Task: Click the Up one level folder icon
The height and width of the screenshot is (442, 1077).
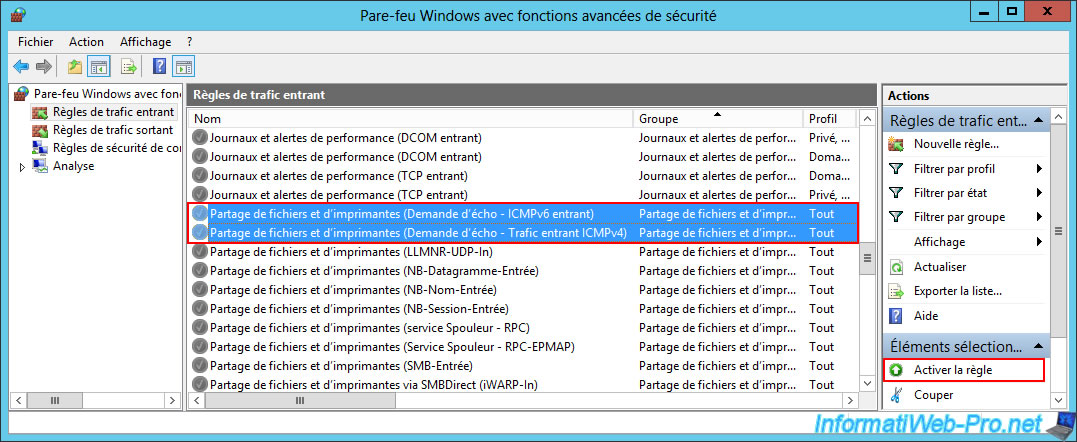Action: pos(75,67)
